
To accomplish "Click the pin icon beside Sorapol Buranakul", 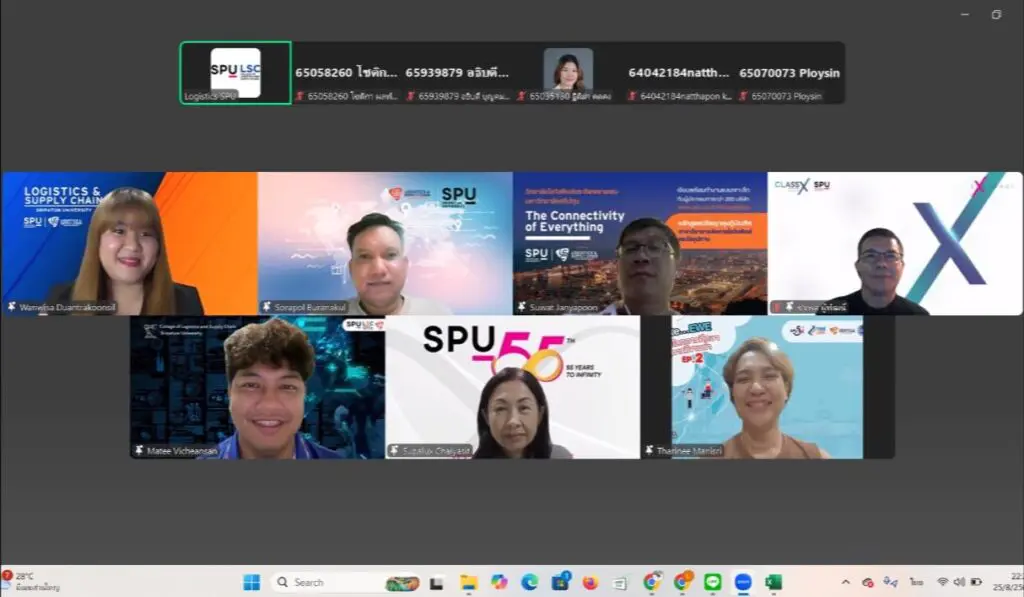I will click(266, 306).
